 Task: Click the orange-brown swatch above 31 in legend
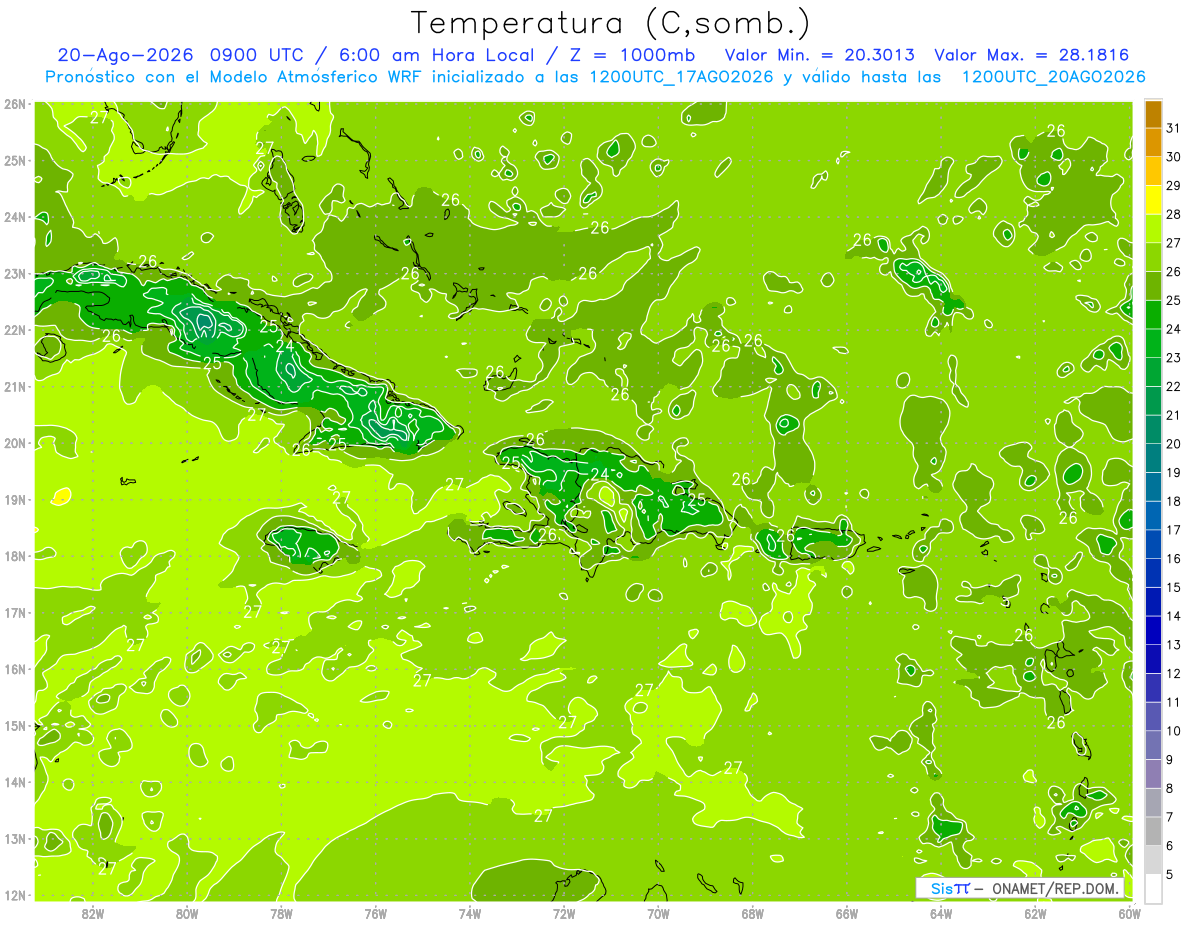tap(1154, 114)
